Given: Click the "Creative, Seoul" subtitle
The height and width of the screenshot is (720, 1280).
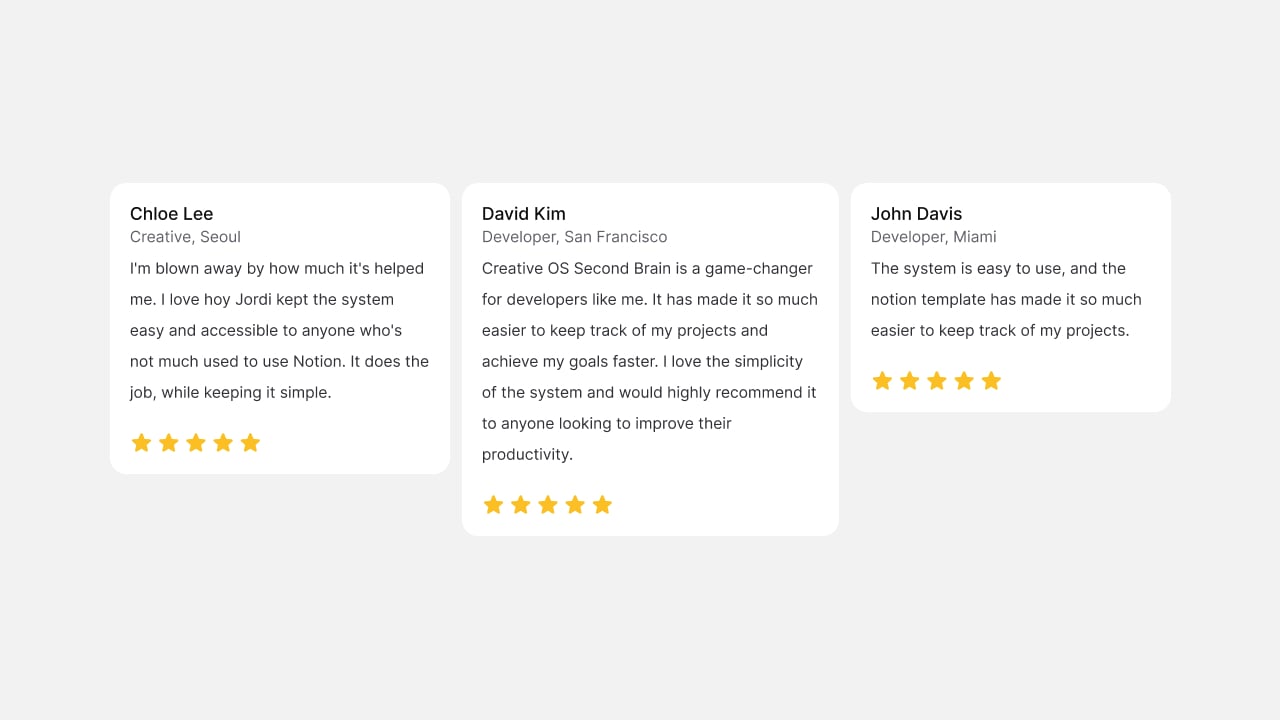Looking at the screenshot, I should pyautogui.click(x=185, y=237).
